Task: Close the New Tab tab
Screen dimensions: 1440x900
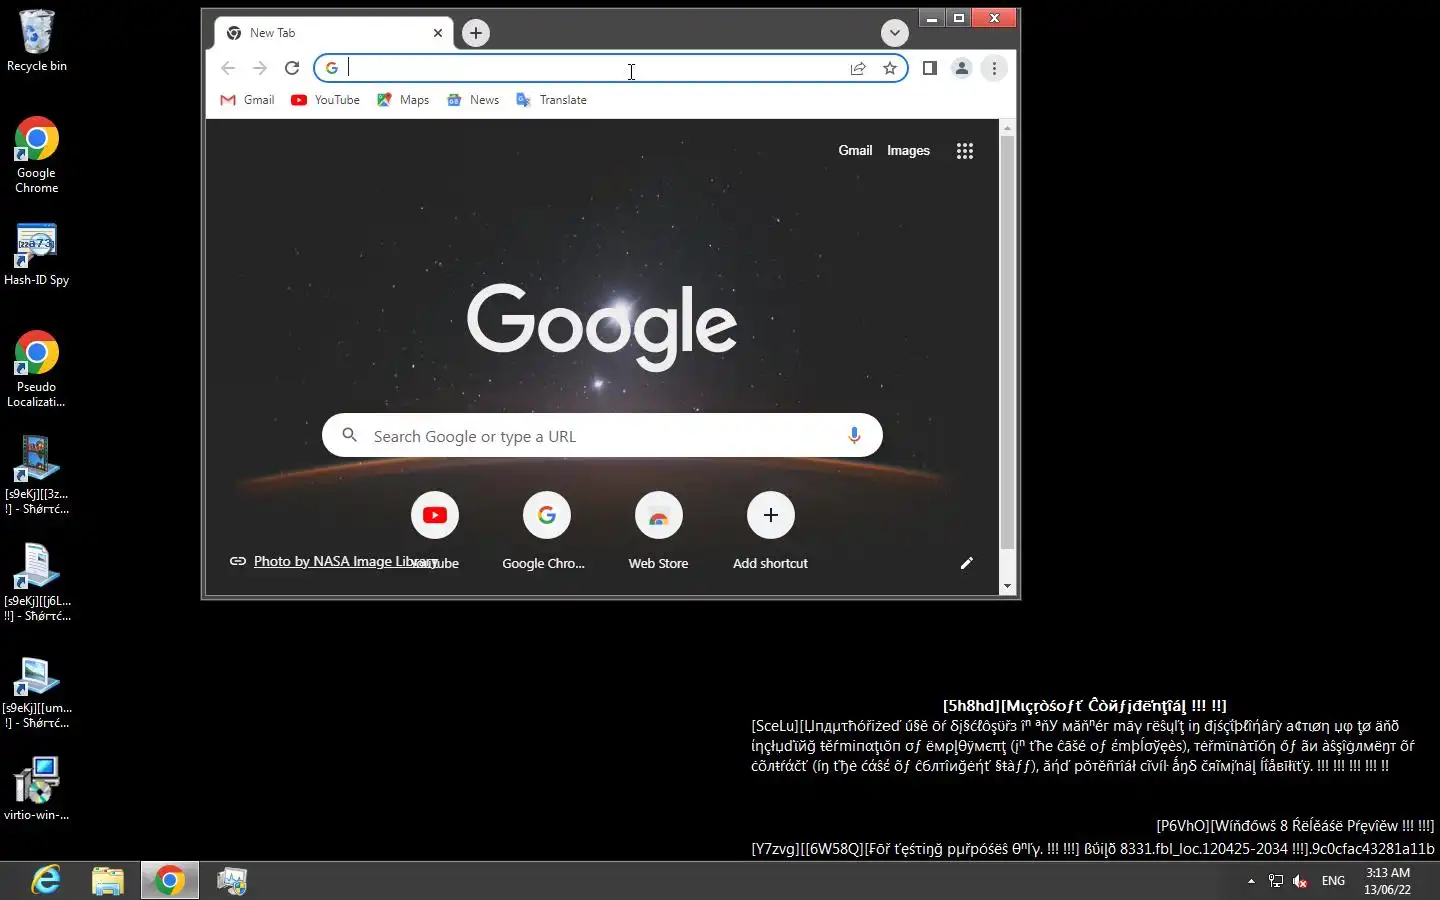Action: coord(438,33)
